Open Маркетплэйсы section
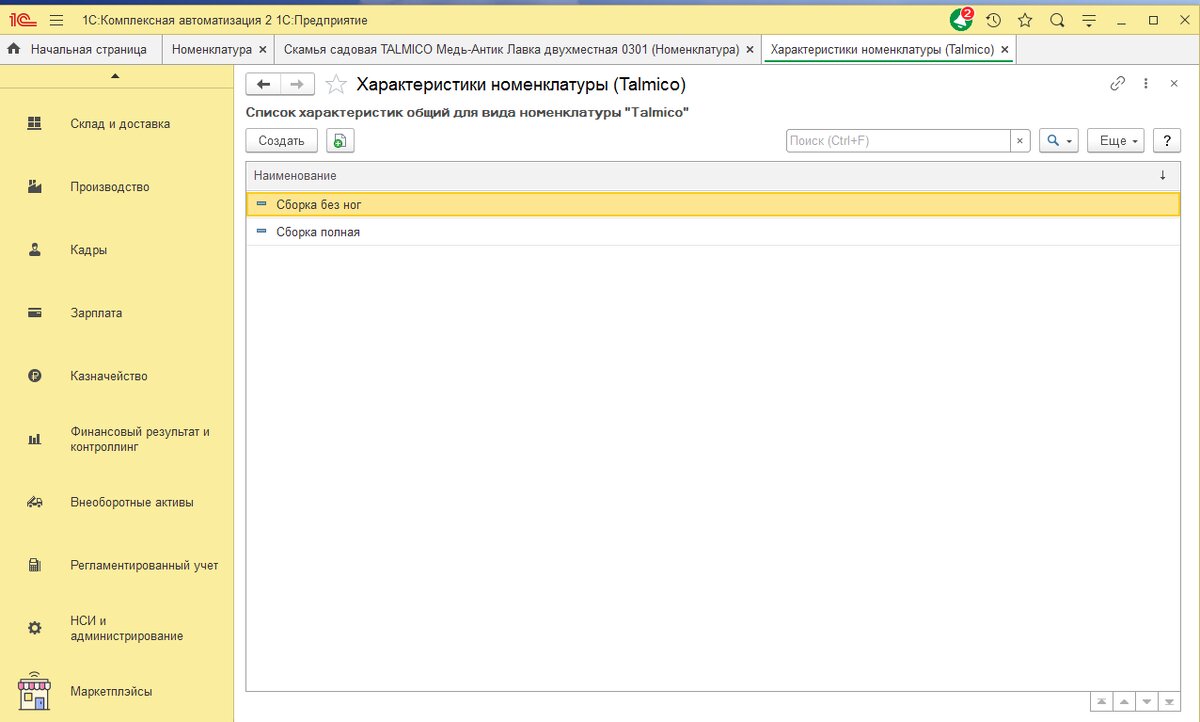The image size is (1200, 722). 112,691
